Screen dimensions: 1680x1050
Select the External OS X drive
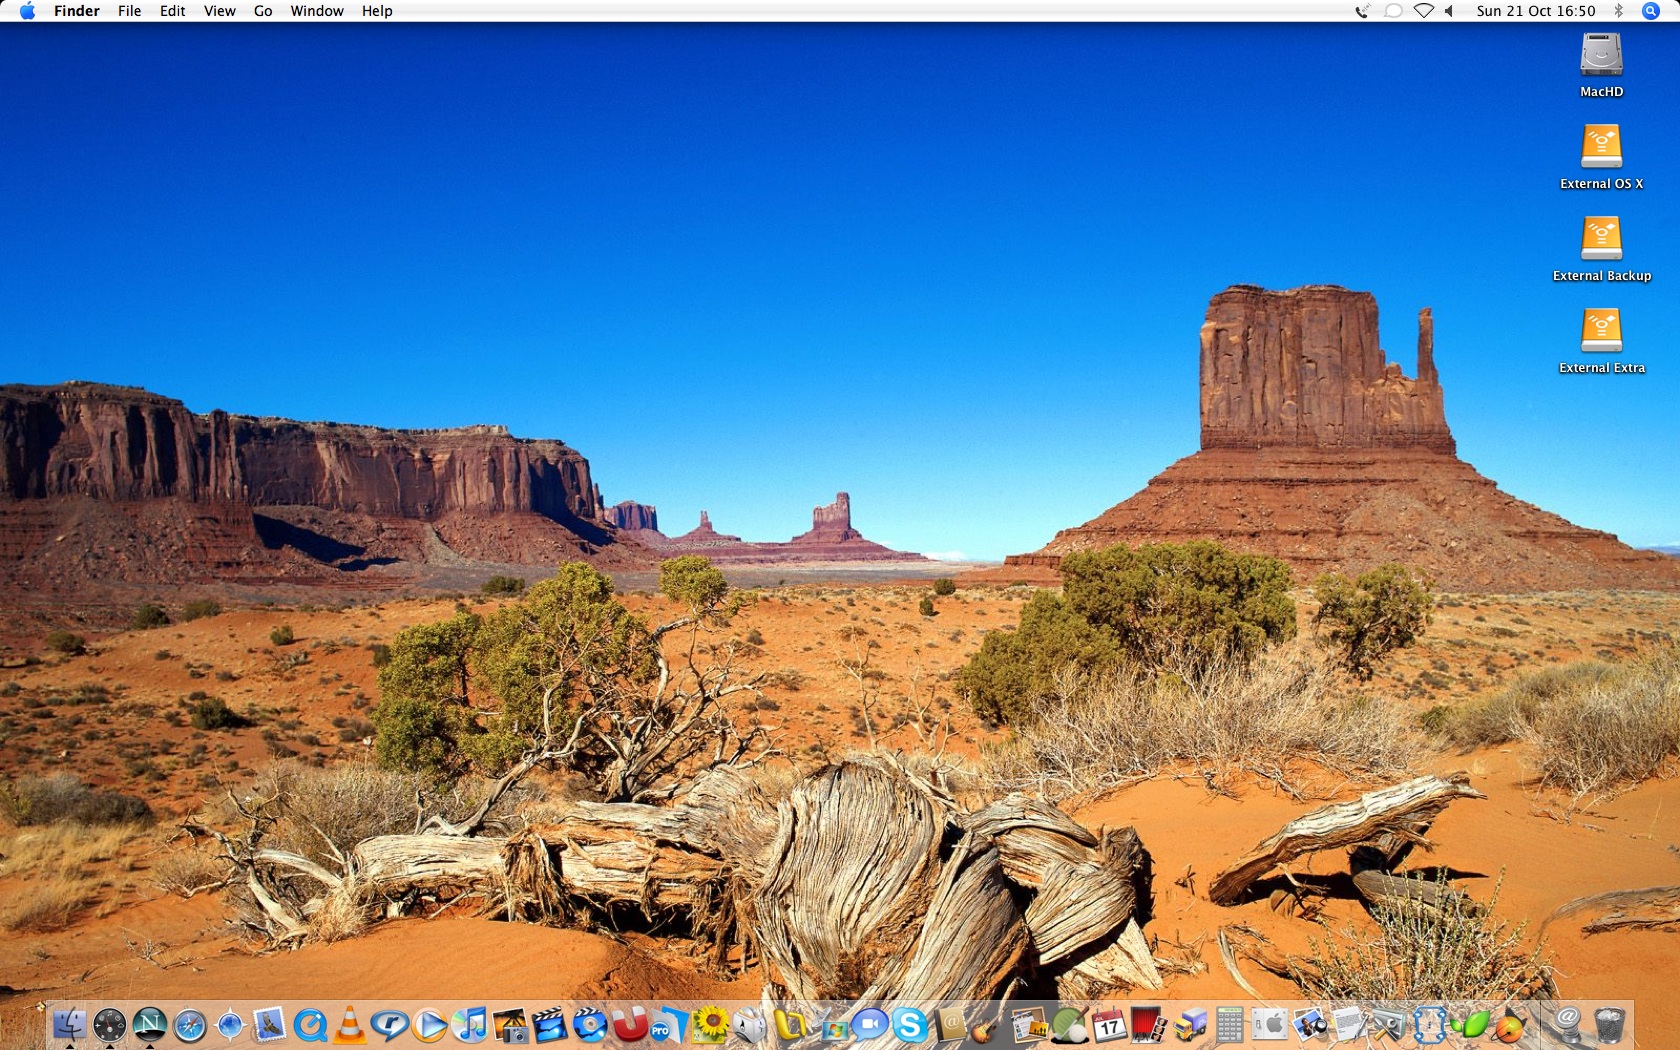tap(1601, 157)
